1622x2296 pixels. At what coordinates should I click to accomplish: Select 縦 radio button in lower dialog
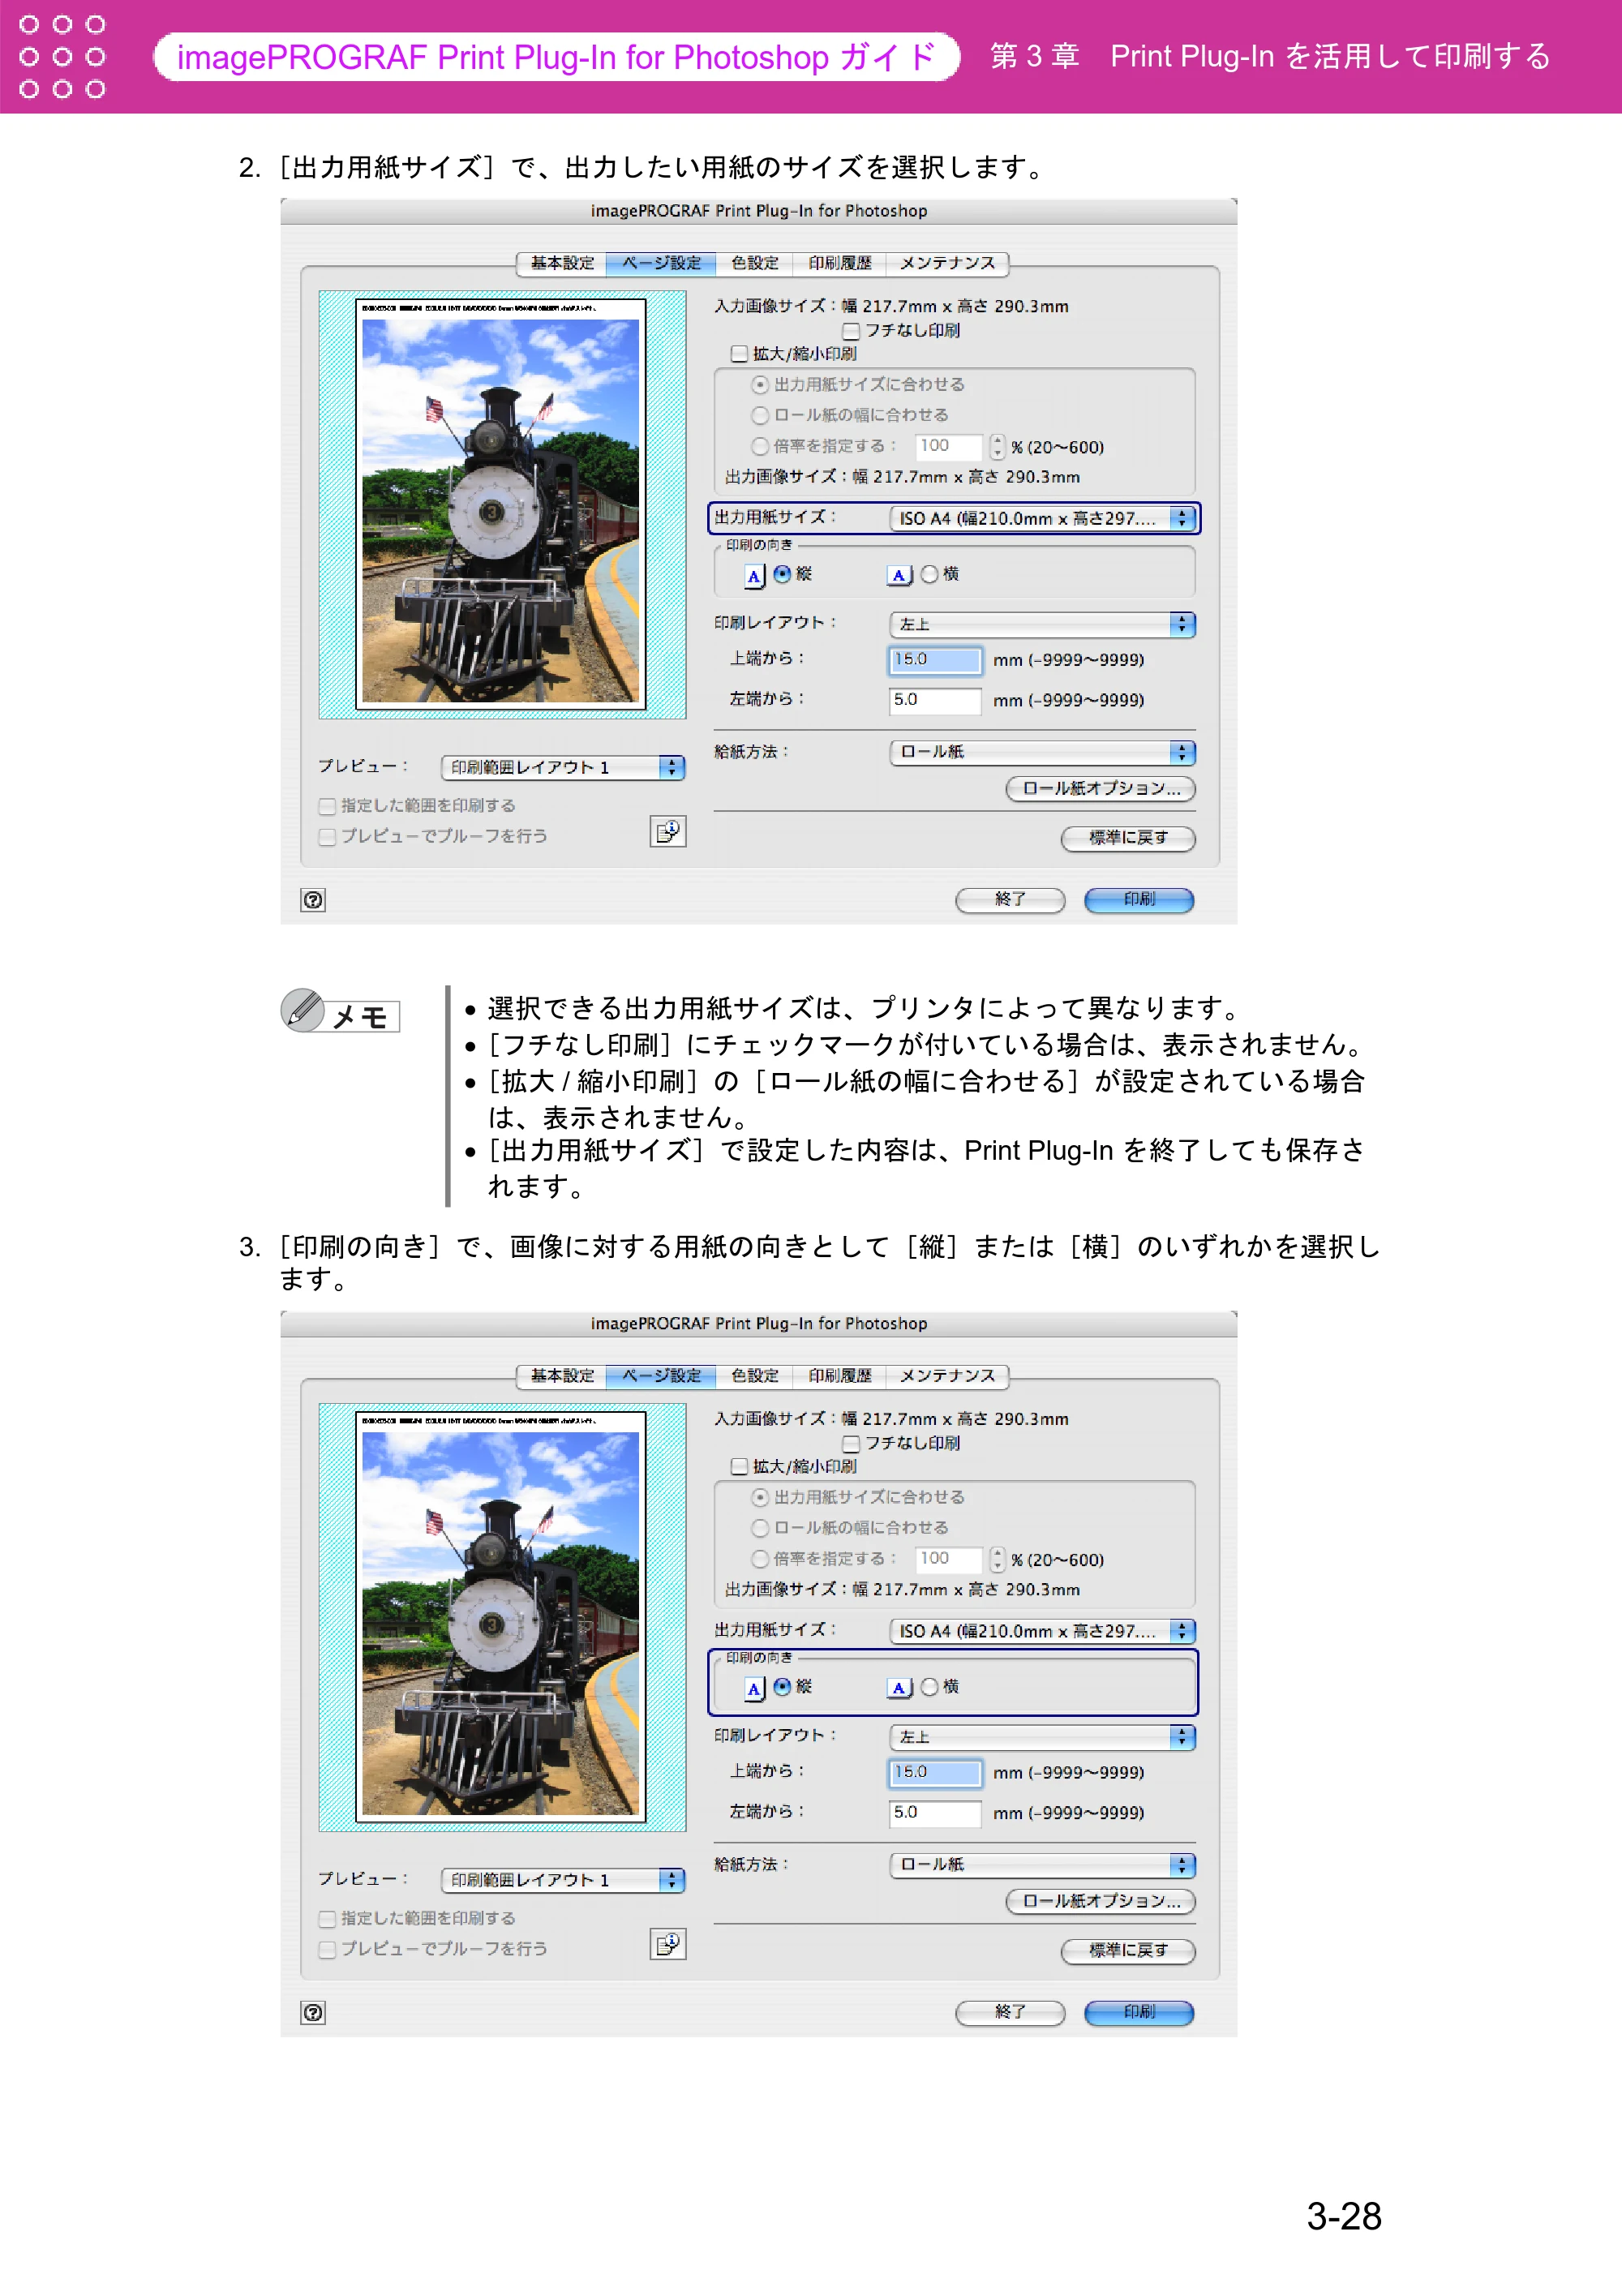point(782,1687)
